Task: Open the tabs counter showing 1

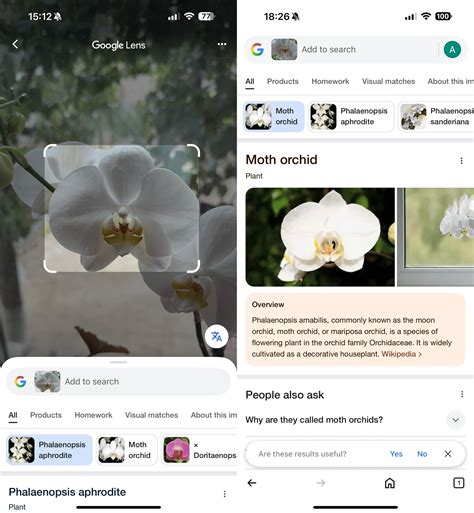Action: 459,483
